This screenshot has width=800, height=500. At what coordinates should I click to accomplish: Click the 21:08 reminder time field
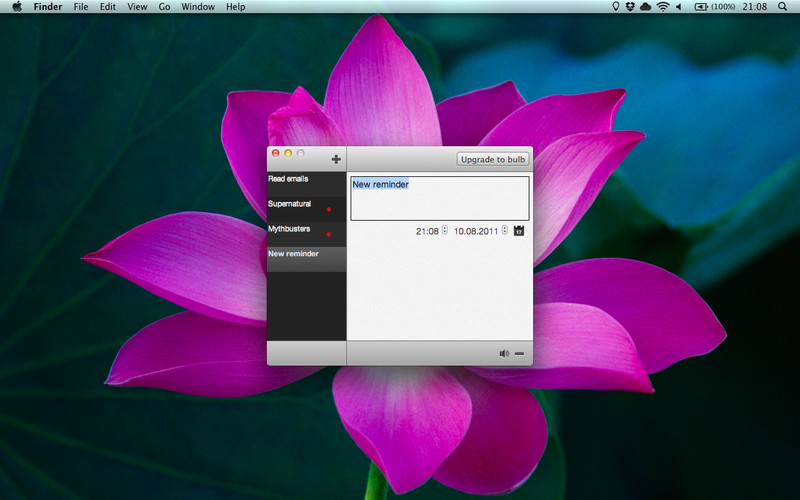427,231
